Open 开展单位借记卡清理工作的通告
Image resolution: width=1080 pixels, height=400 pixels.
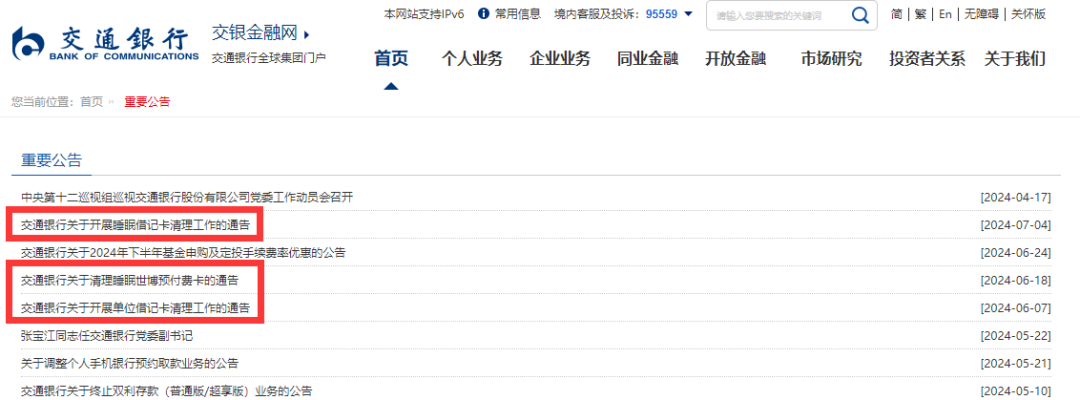pos(135,308)
